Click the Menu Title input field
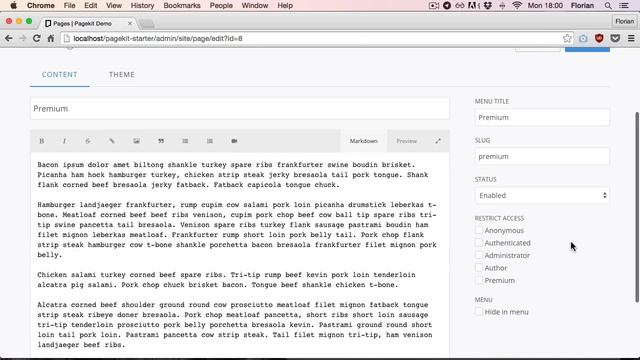 542,118
